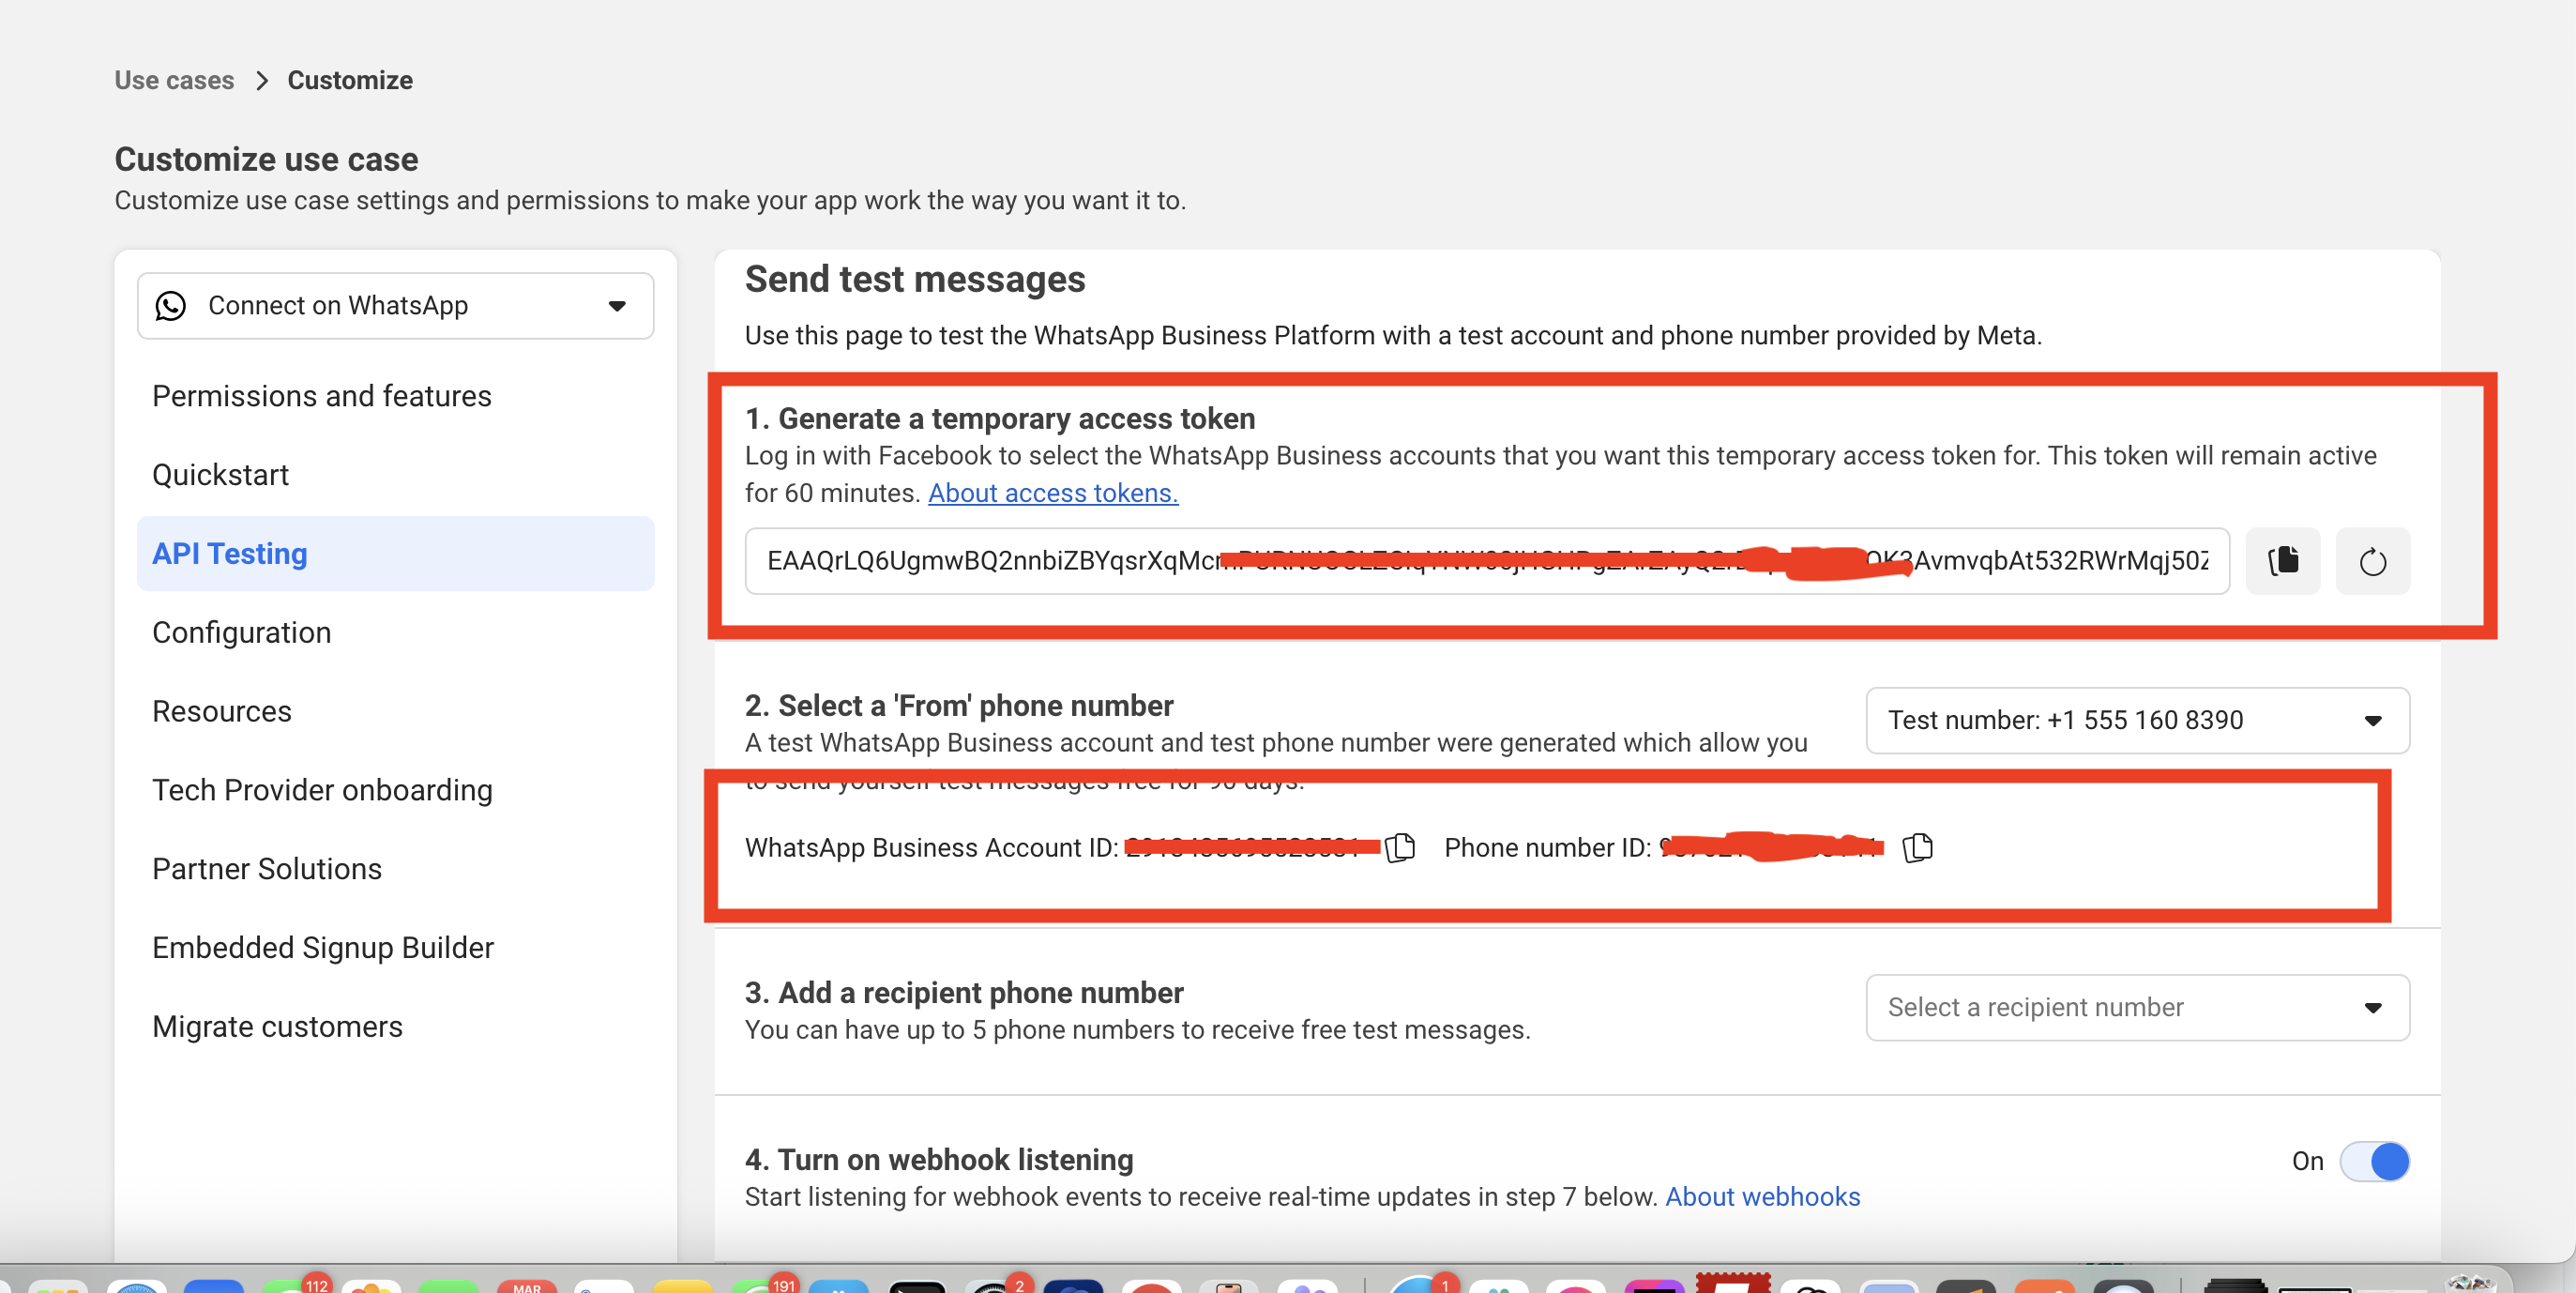Click the breadcrumb chevron after Use cases

[x=262, y=80]
